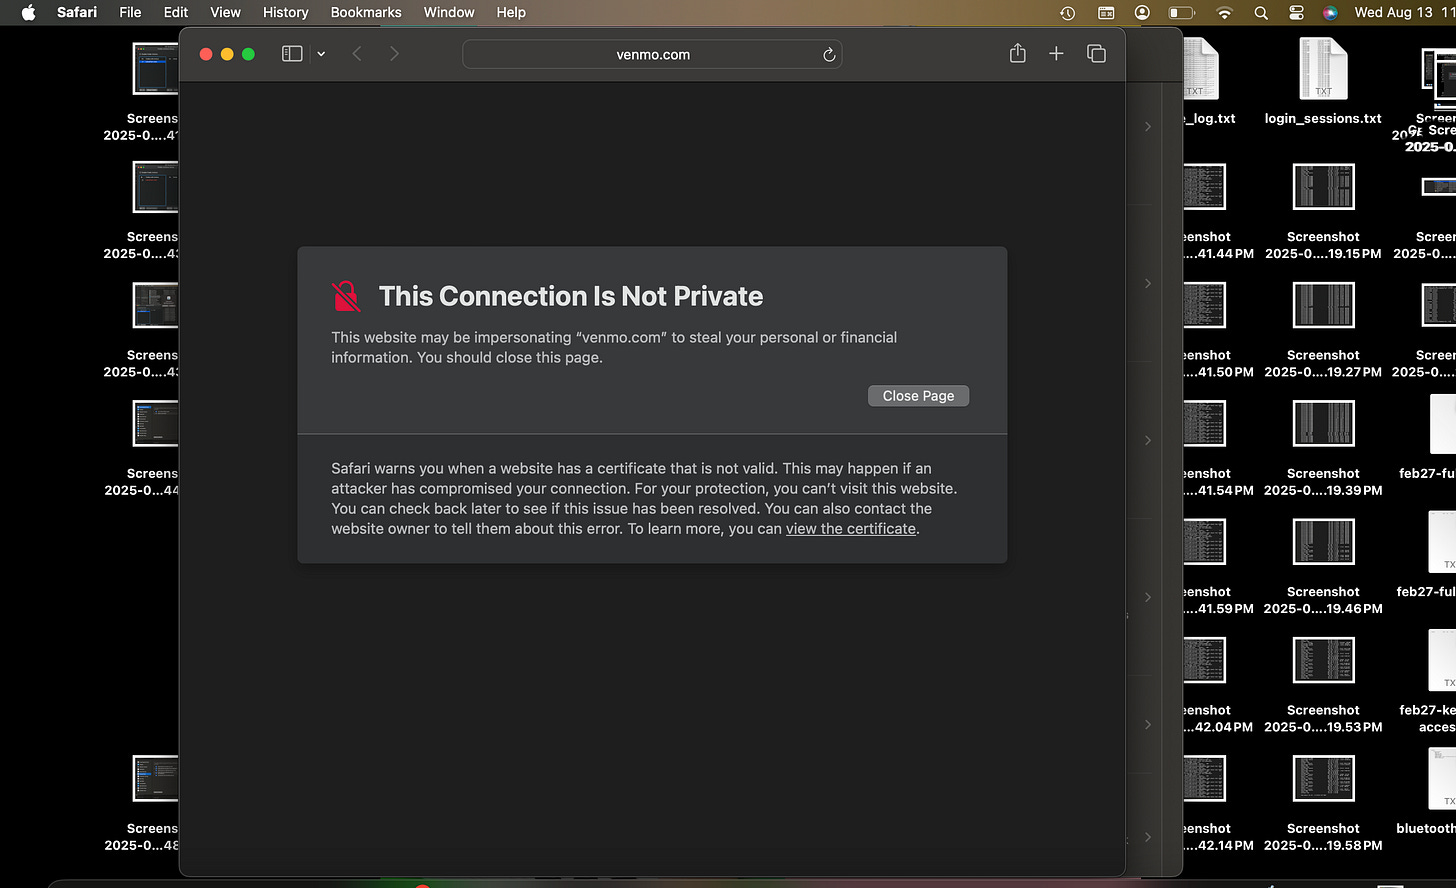Open the Share icon in Safari toolbar

click(1018, 54)
